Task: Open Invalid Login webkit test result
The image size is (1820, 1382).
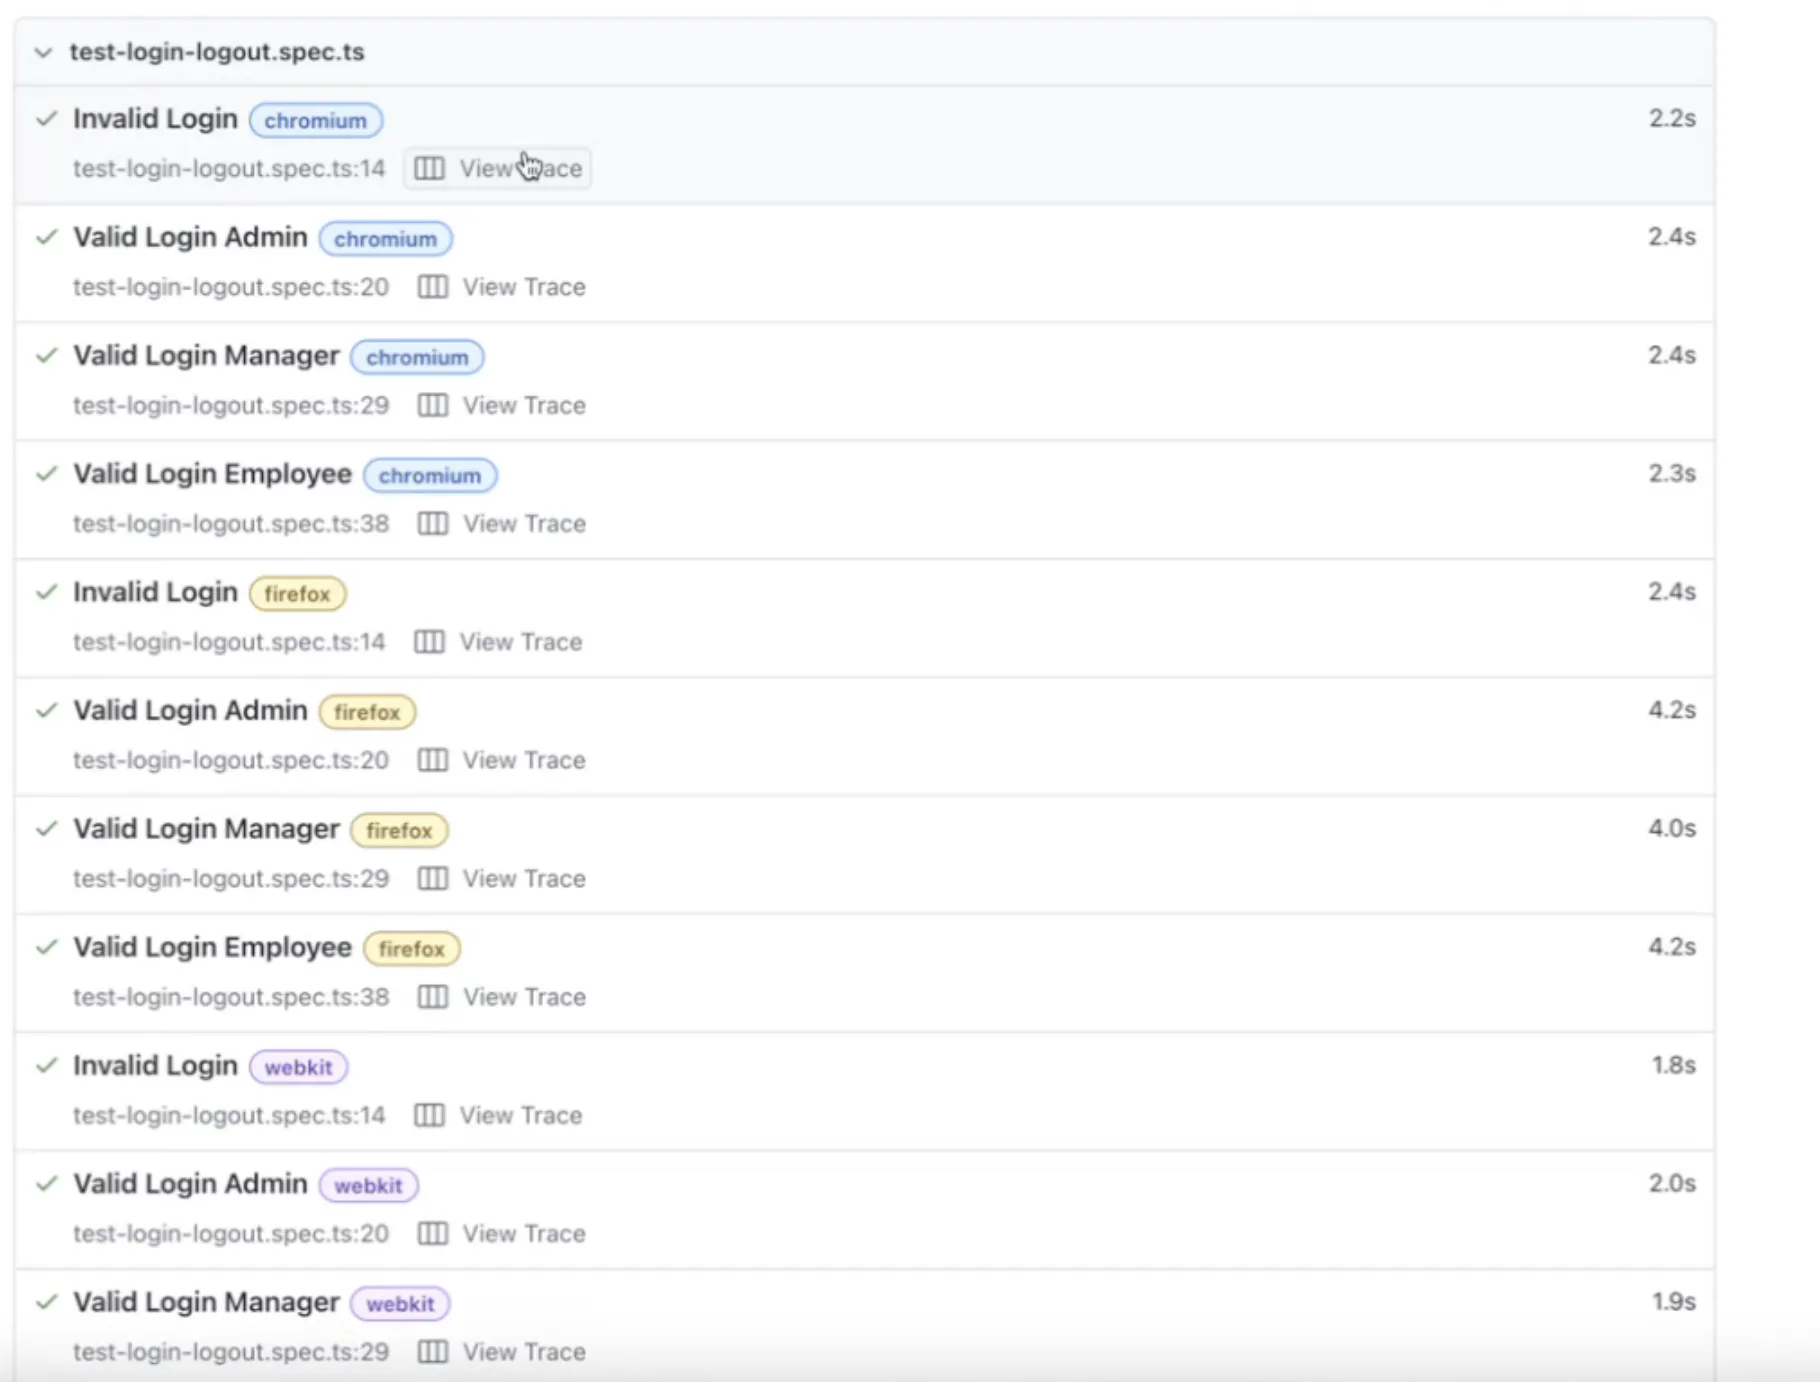Action: (x=155, y=1066)
